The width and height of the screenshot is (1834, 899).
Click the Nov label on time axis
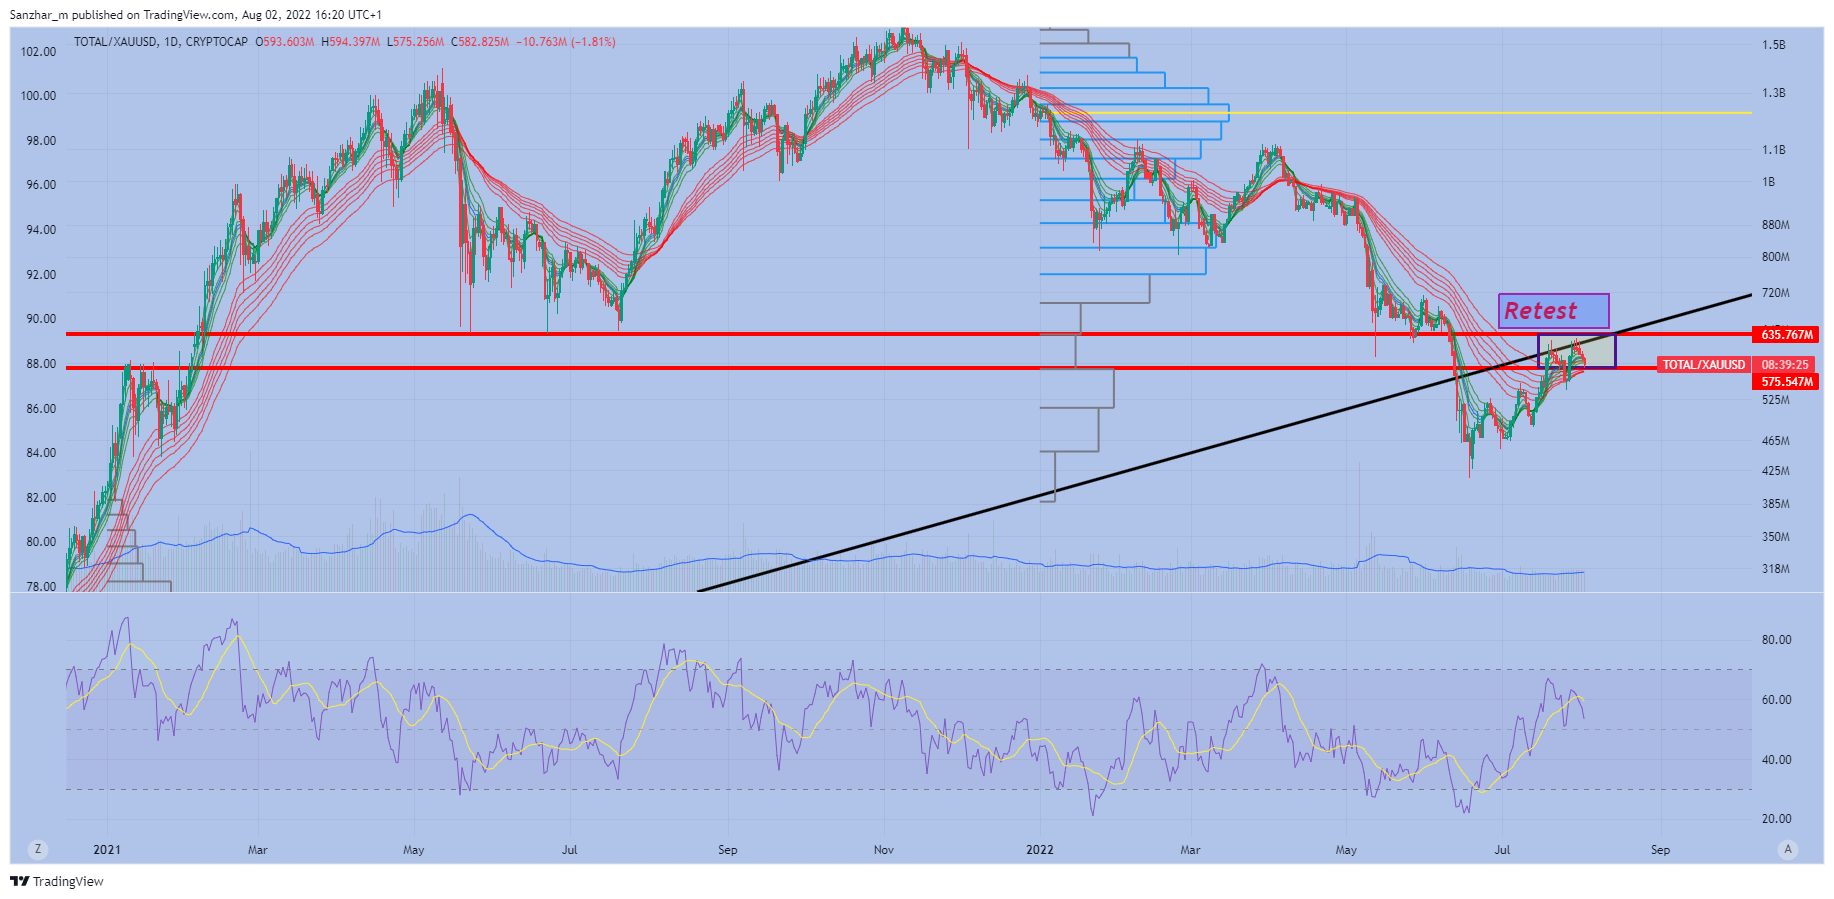(x=884, y=850)
